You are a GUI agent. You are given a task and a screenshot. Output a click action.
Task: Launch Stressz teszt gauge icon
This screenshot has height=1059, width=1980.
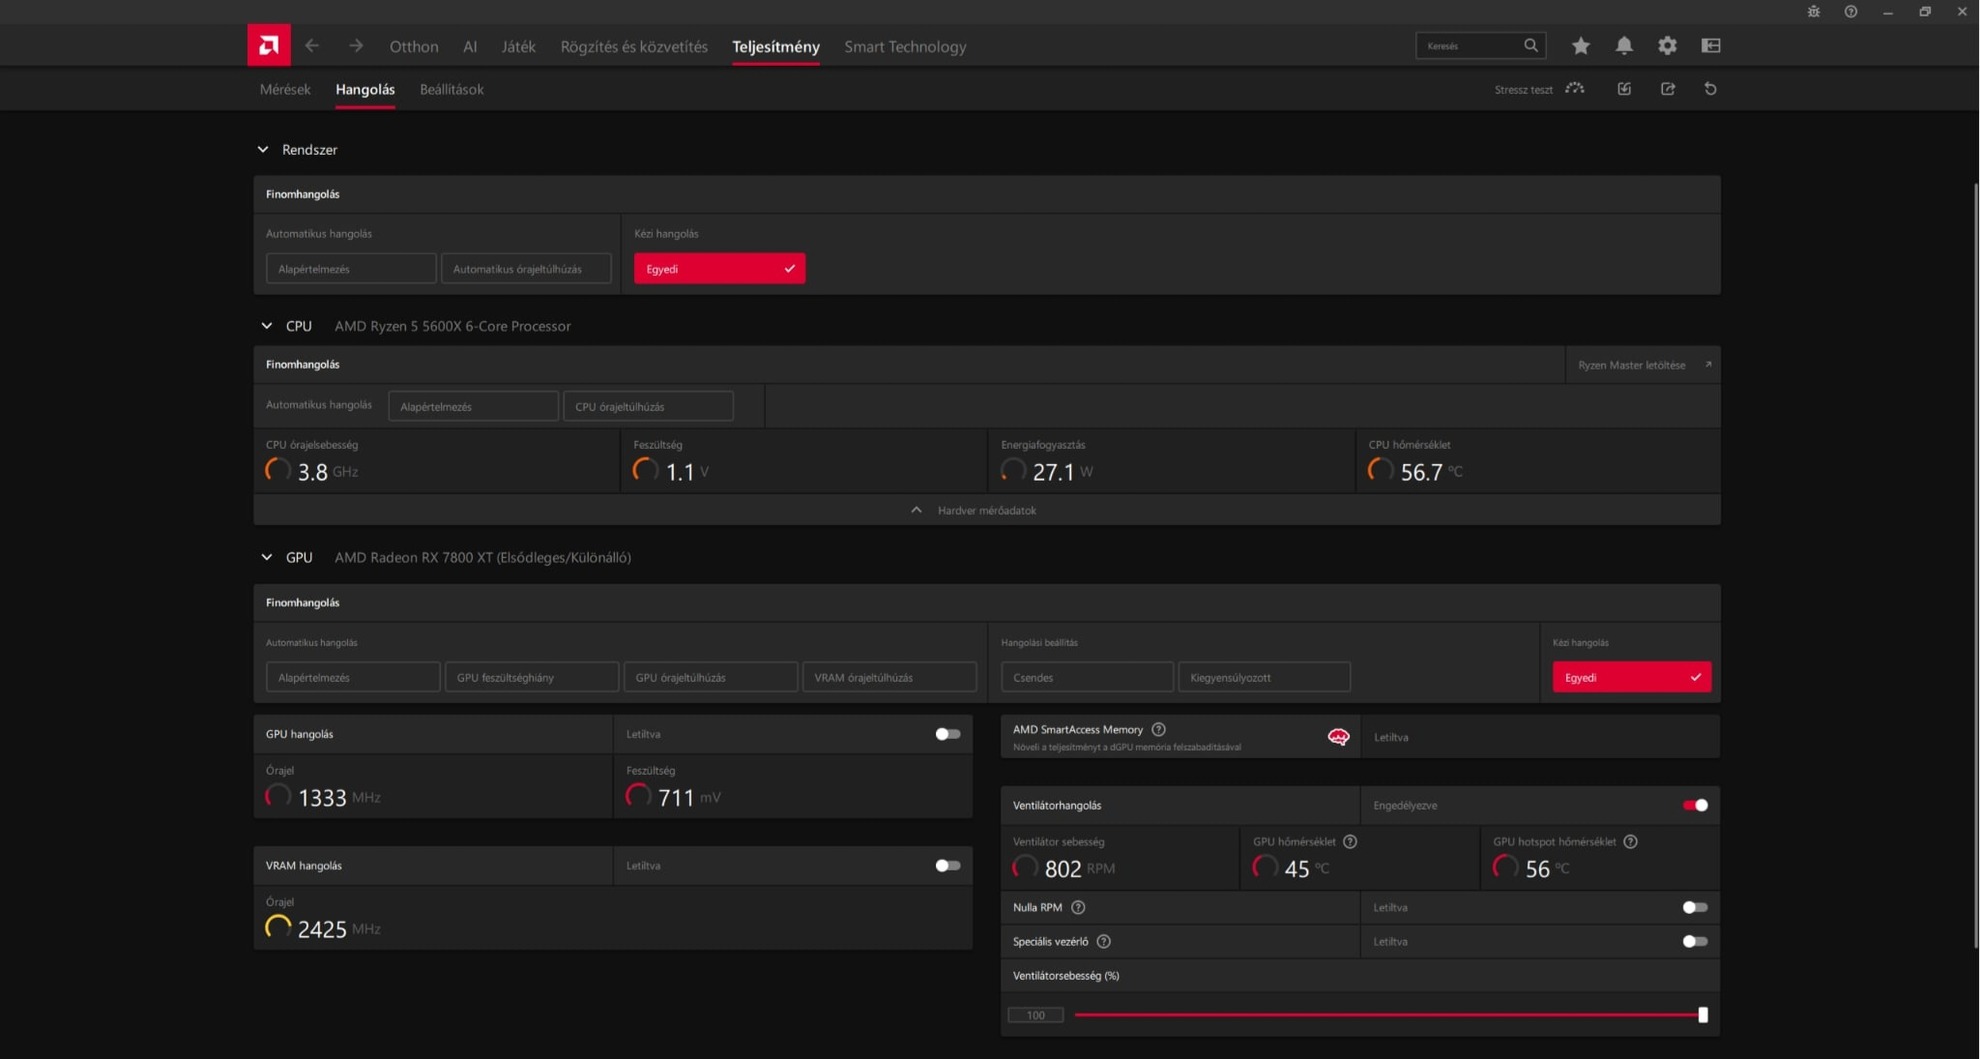tap(1575, 89)
